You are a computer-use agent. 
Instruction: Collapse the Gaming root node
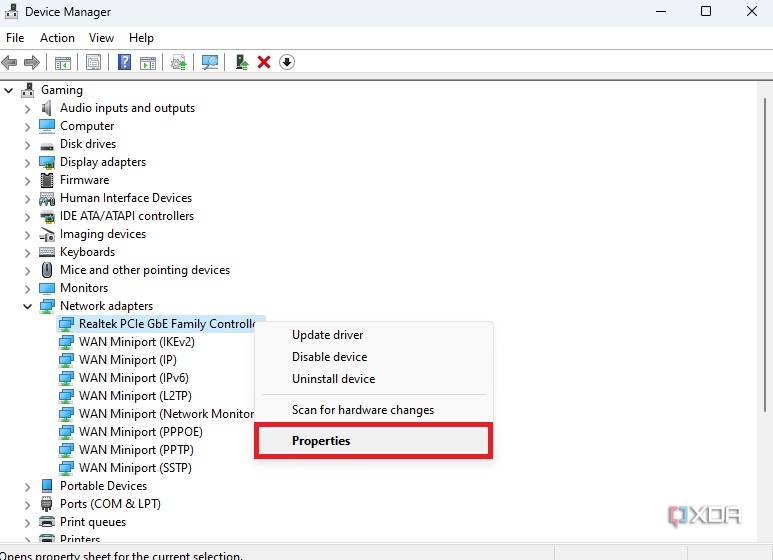[x=9, y=90]
